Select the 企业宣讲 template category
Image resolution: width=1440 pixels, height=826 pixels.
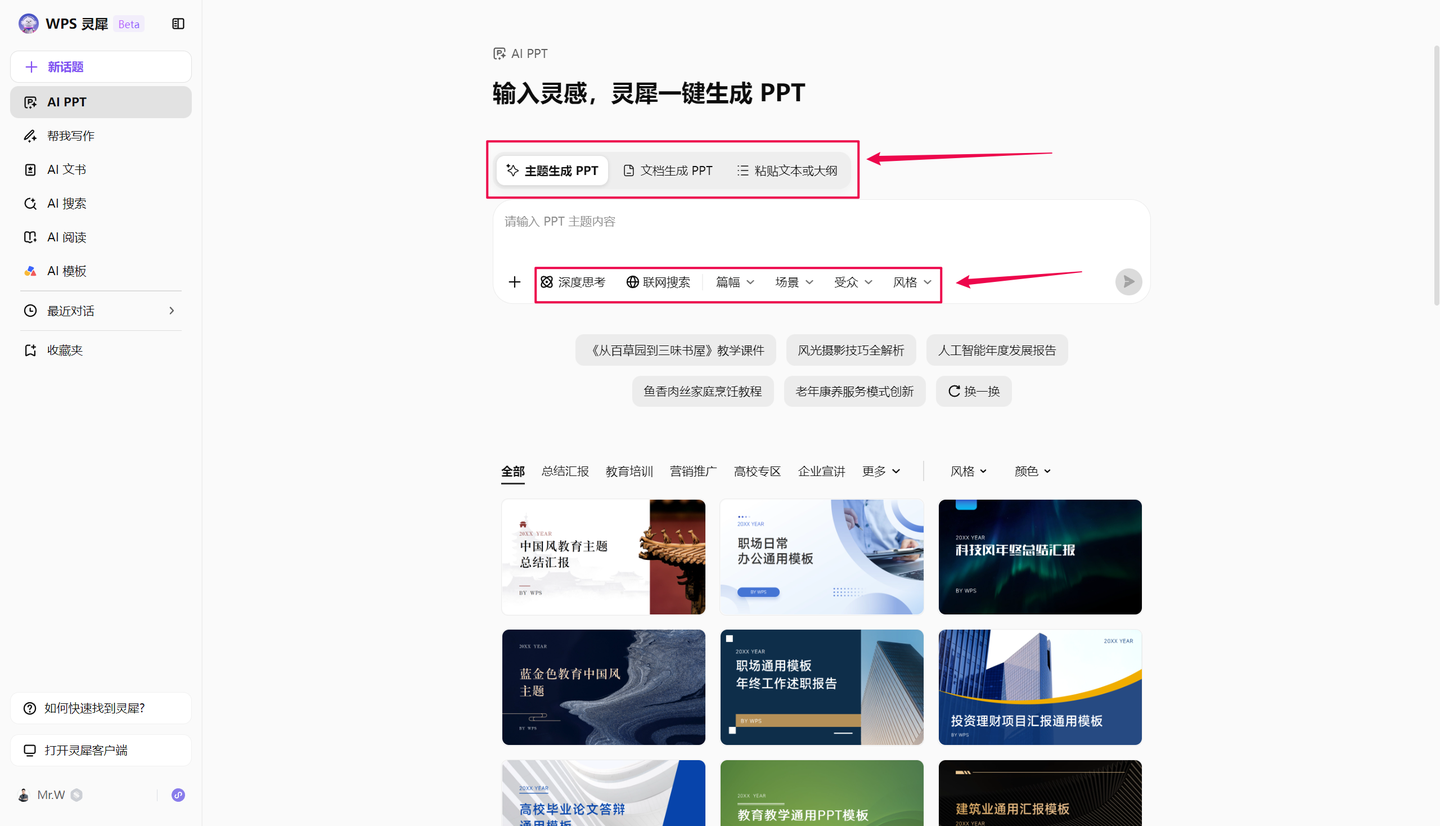[822, 471]
